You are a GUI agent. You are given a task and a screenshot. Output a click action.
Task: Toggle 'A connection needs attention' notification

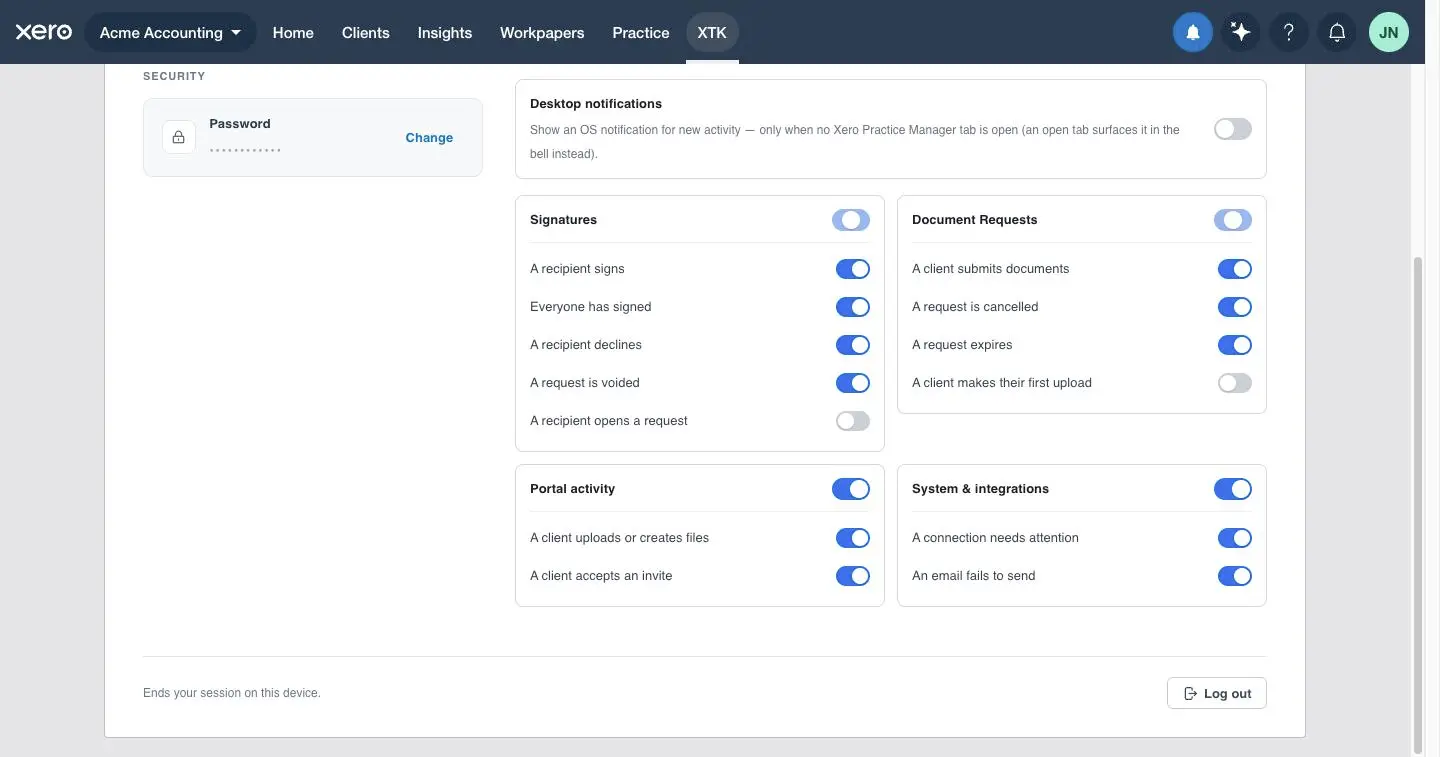tap(1235, 538)
